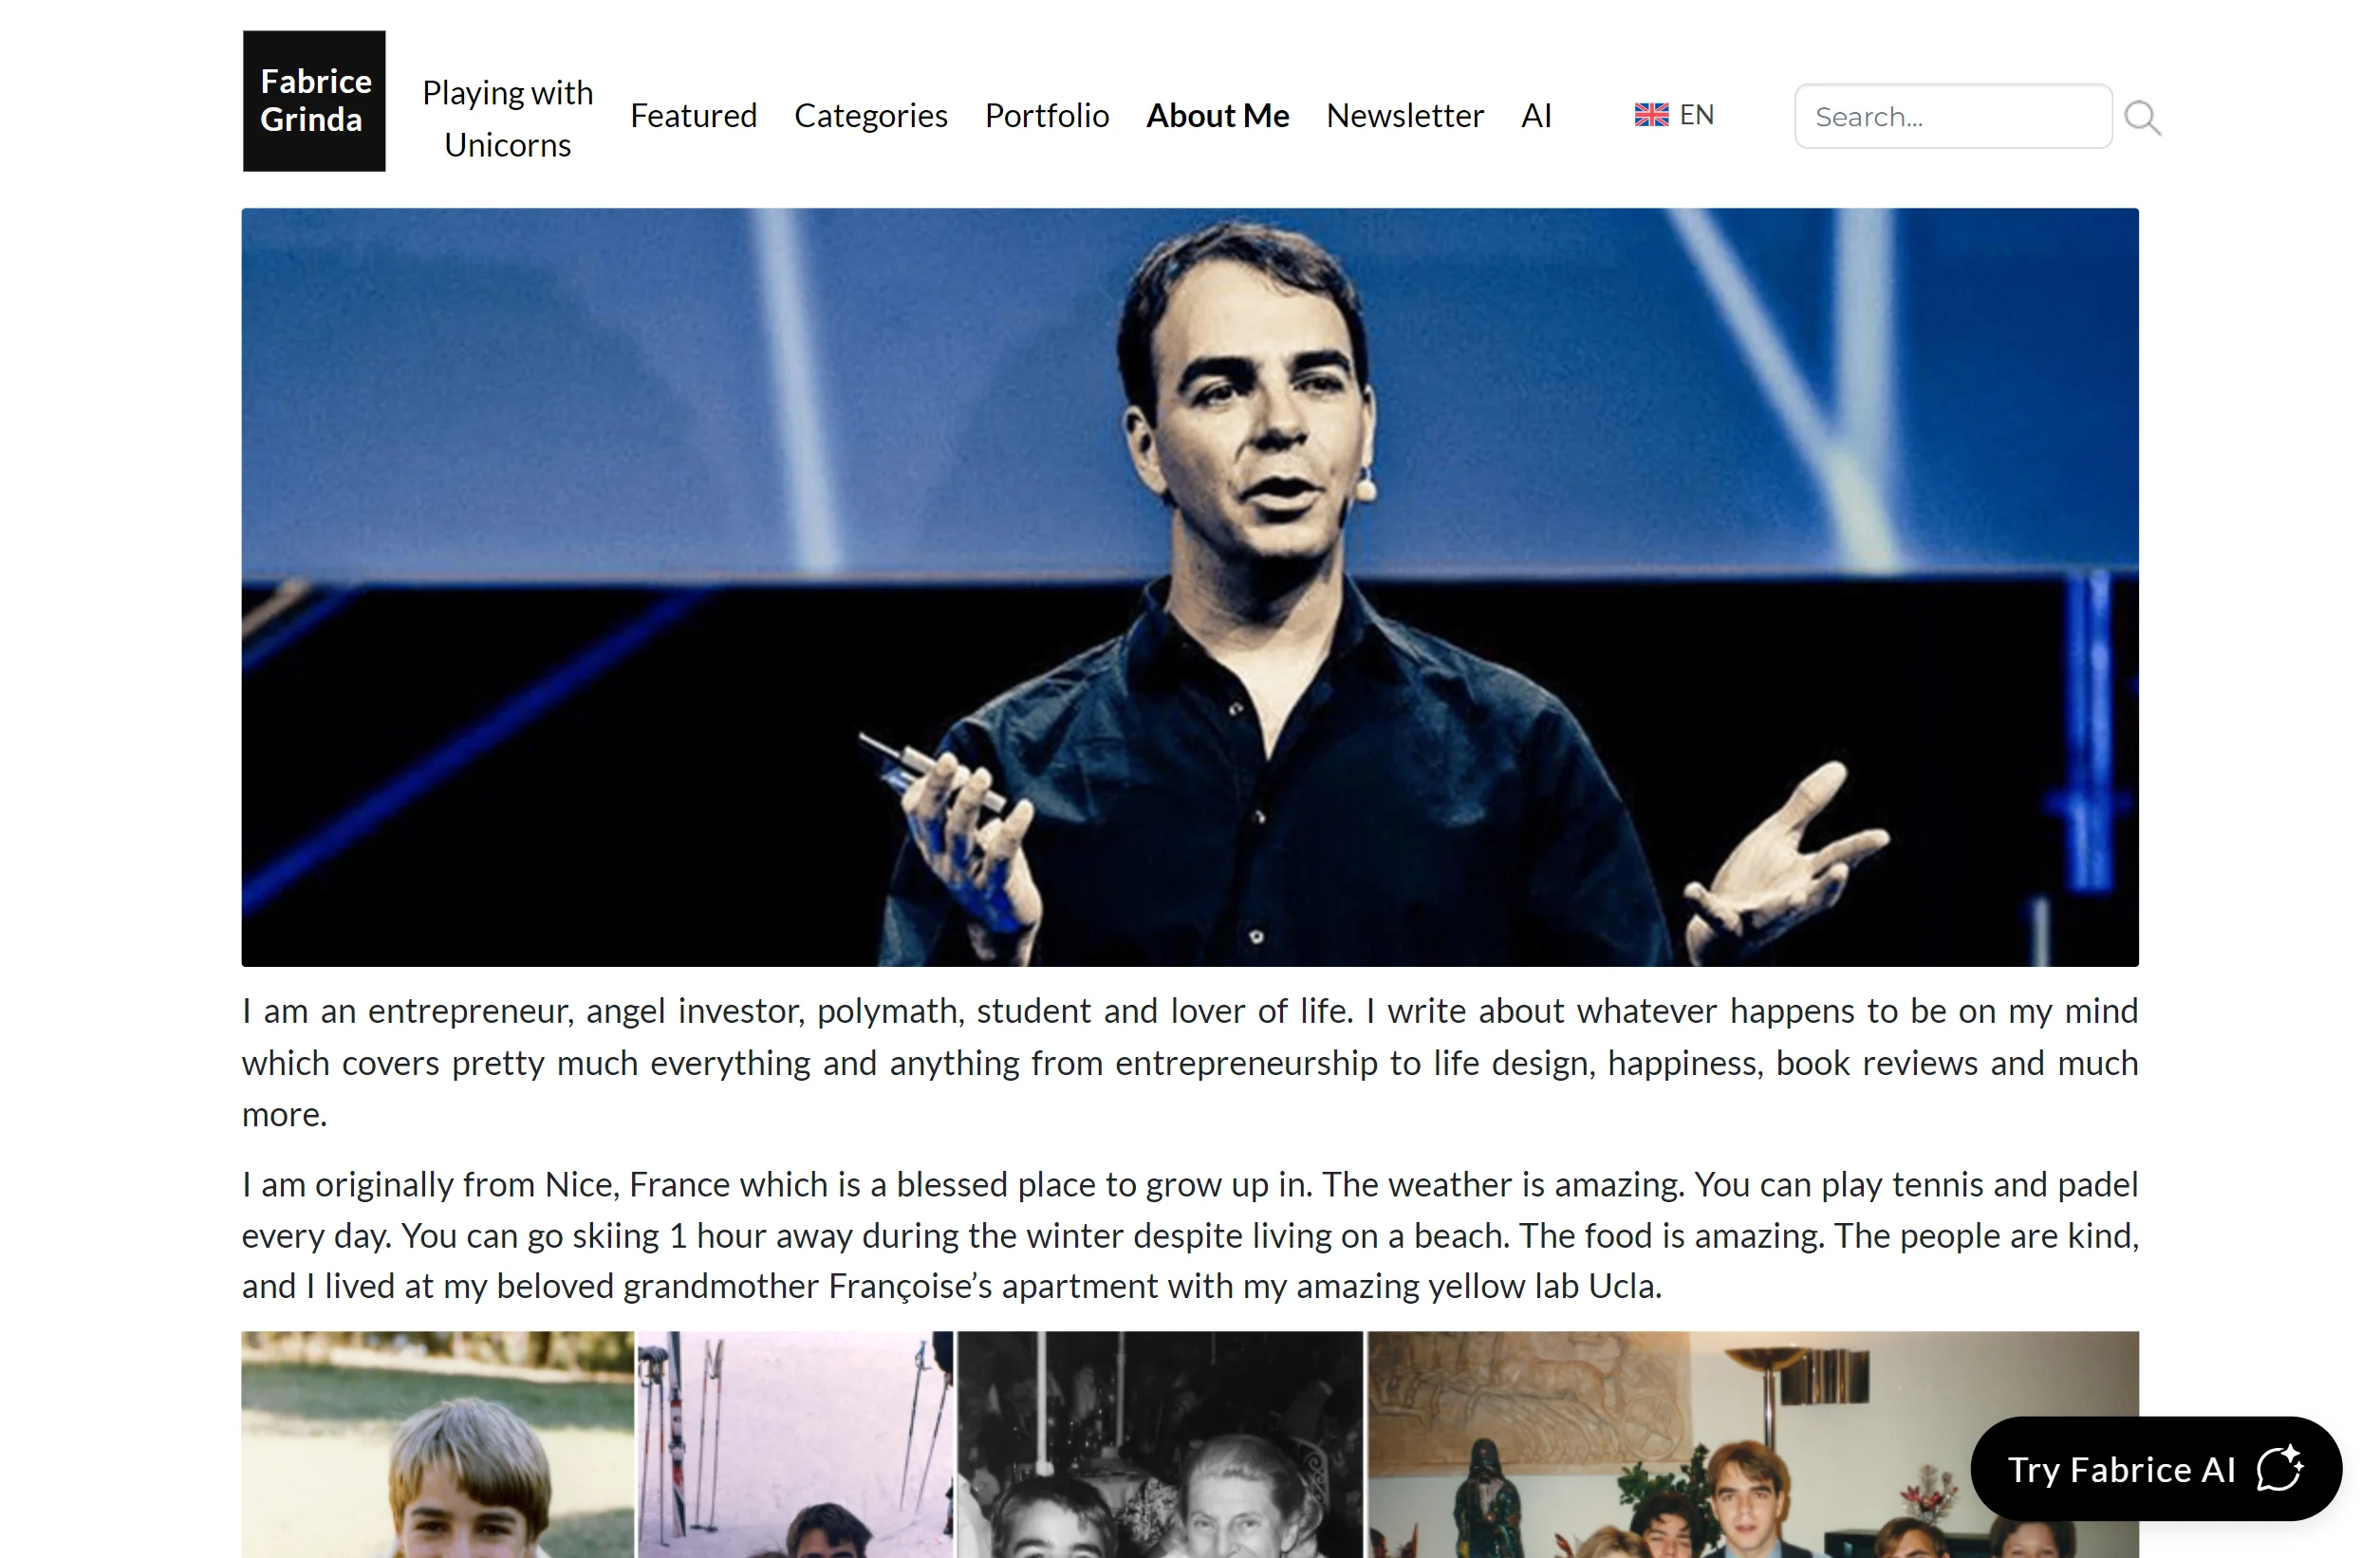The width and height of the screenshot is (2380, 1558).
Task: Click the Try Fabrice AI button
Action: (2156, 1468)
